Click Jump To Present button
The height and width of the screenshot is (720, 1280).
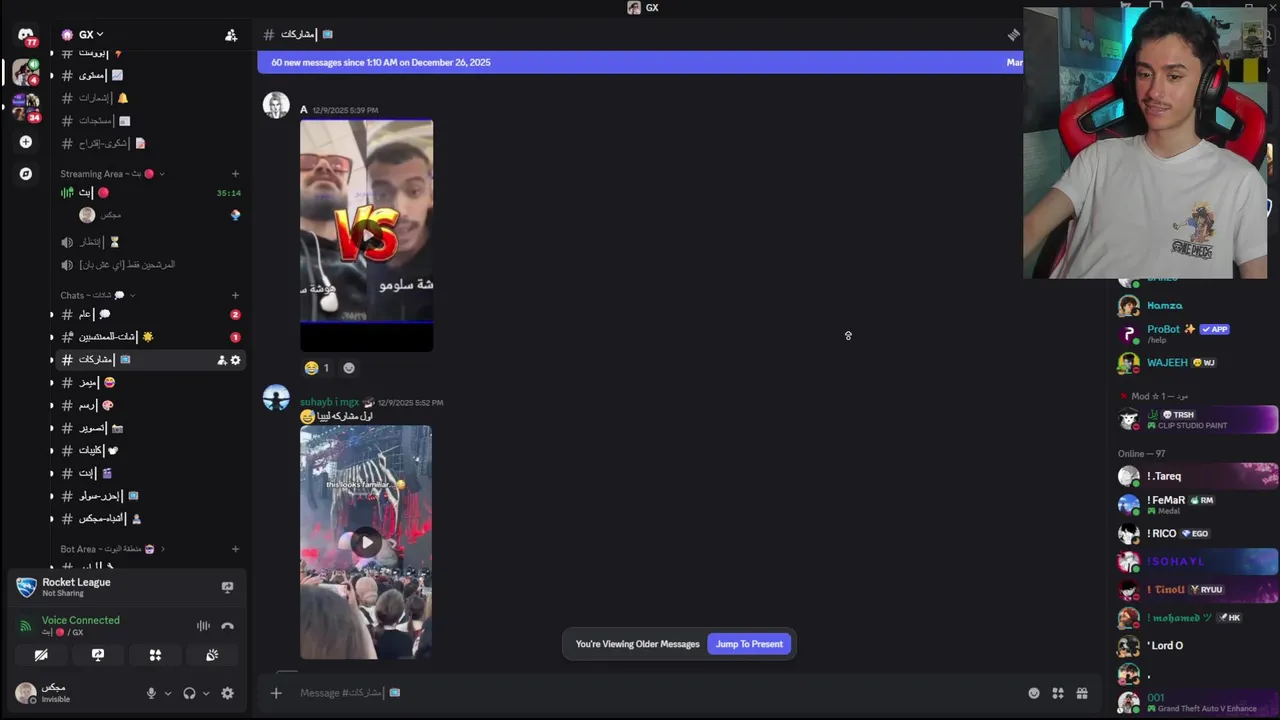[749, 644]
